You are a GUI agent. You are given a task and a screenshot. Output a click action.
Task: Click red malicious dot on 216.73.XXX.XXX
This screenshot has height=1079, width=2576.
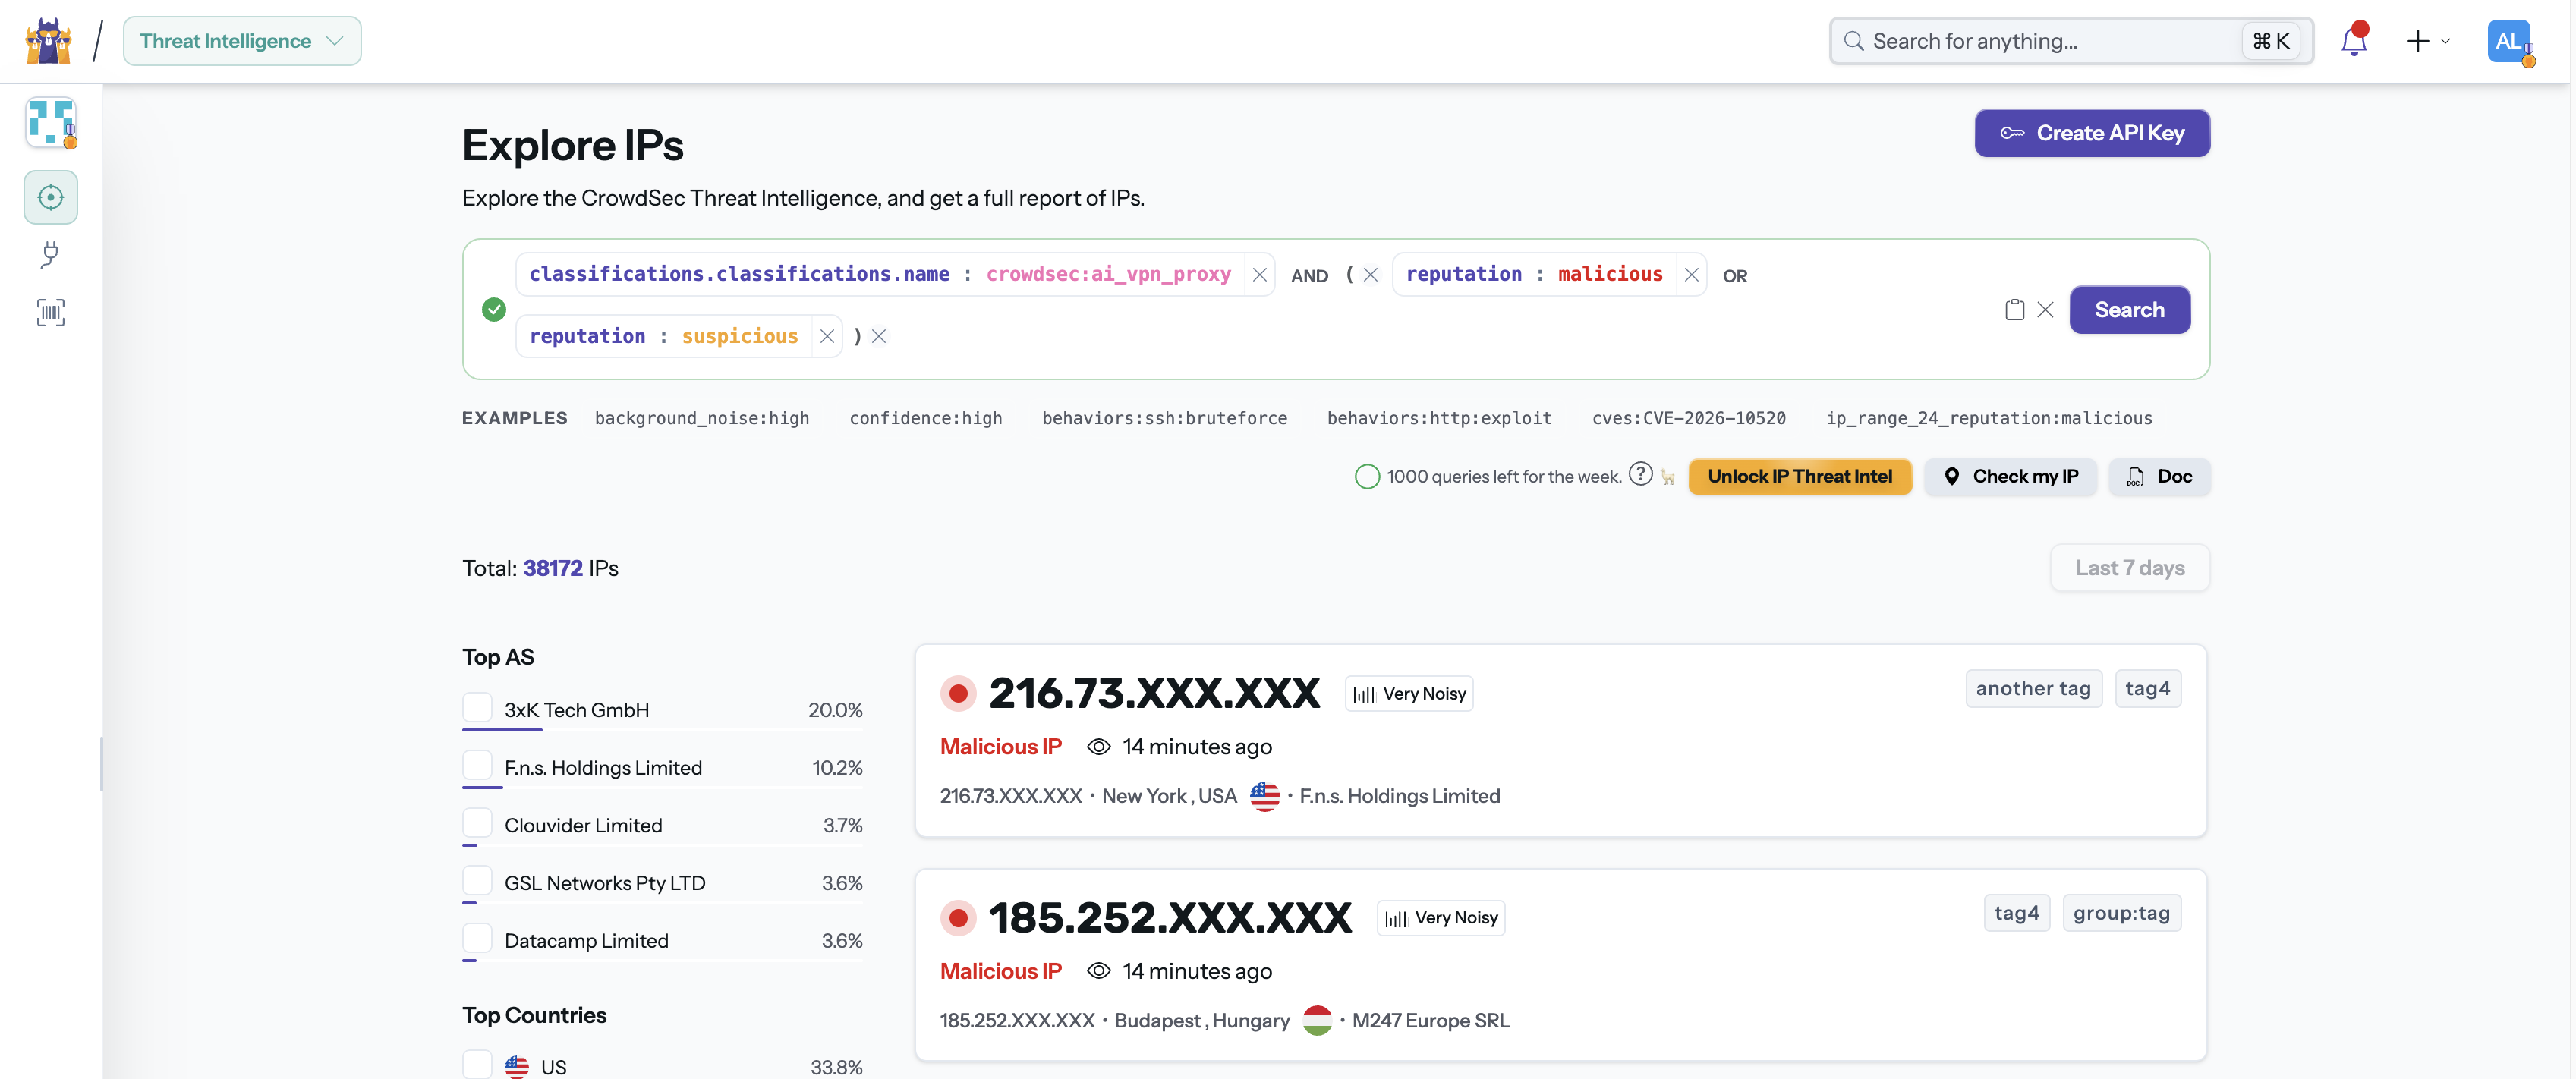coord(958,693)
